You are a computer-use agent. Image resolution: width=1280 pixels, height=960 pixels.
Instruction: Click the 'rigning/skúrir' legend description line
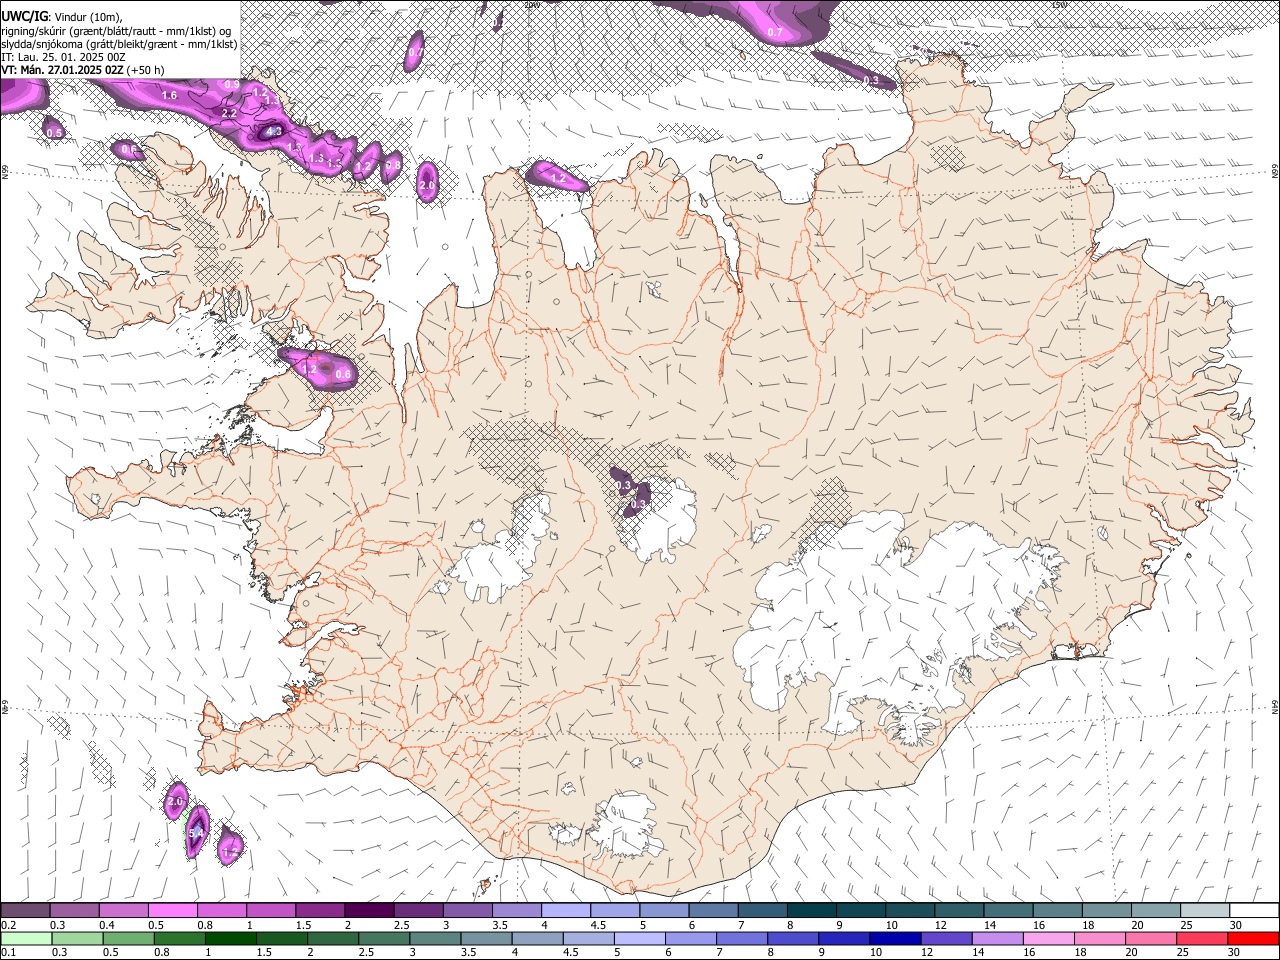coord(117,31)
